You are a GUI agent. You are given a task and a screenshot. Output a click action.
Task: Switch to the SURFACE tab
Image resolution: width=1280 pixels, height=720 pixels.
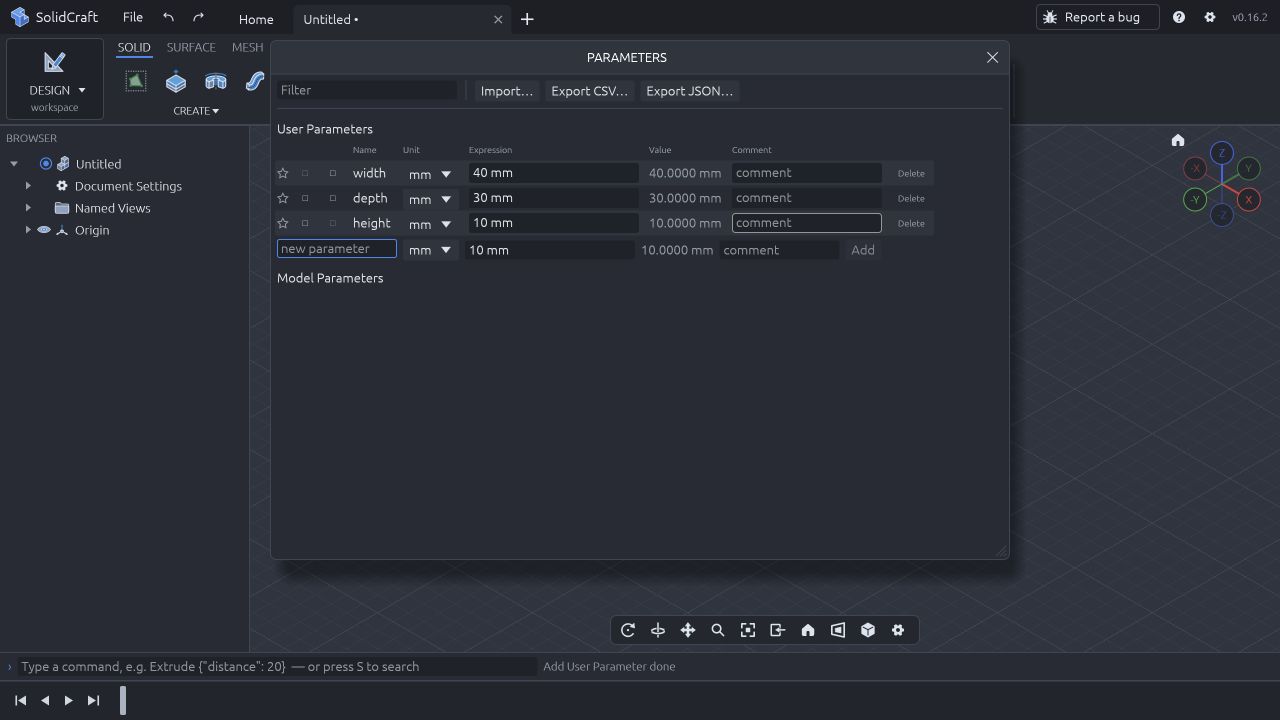(191, 47)
